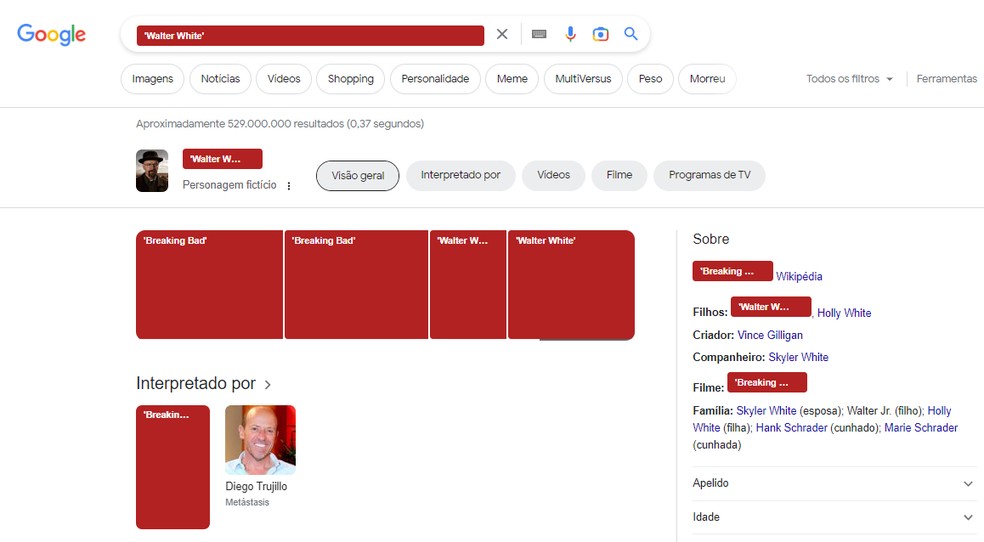Open the three-dot menu beside Personagem fictício
The height and width of the screenshot is (542, 984).
289,186
